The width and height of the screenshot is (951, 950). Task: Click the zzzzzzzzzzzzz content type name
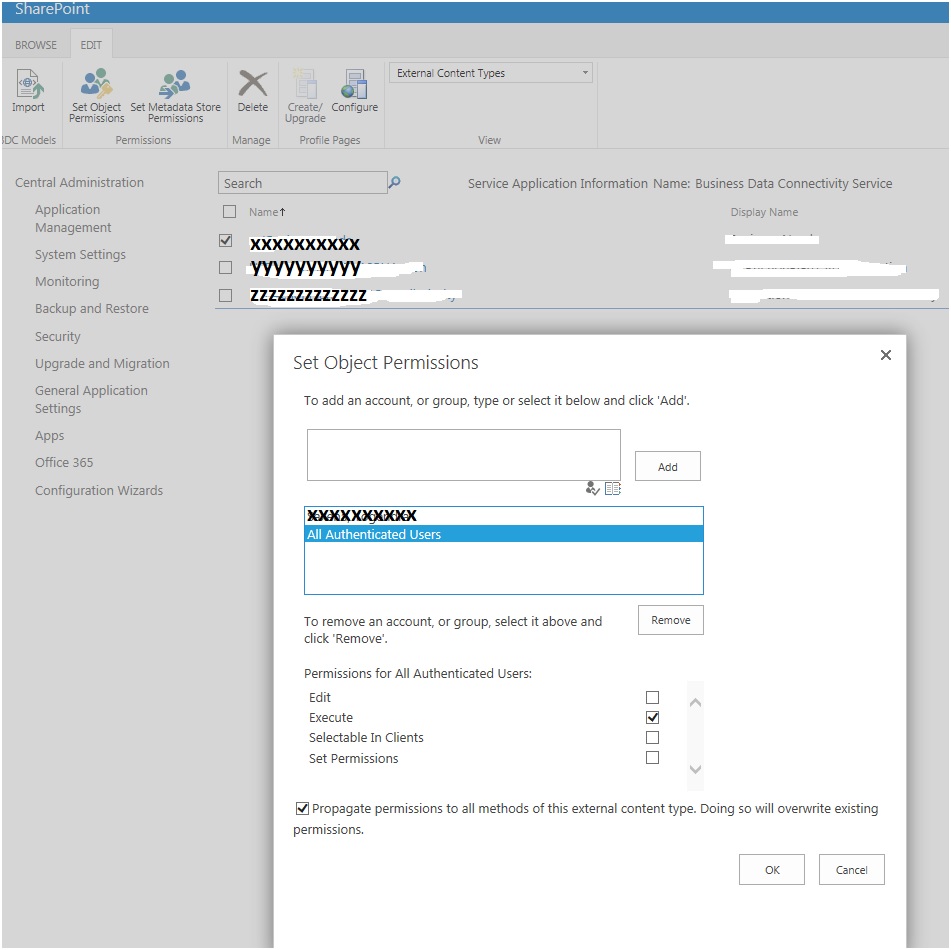point(309,295)
